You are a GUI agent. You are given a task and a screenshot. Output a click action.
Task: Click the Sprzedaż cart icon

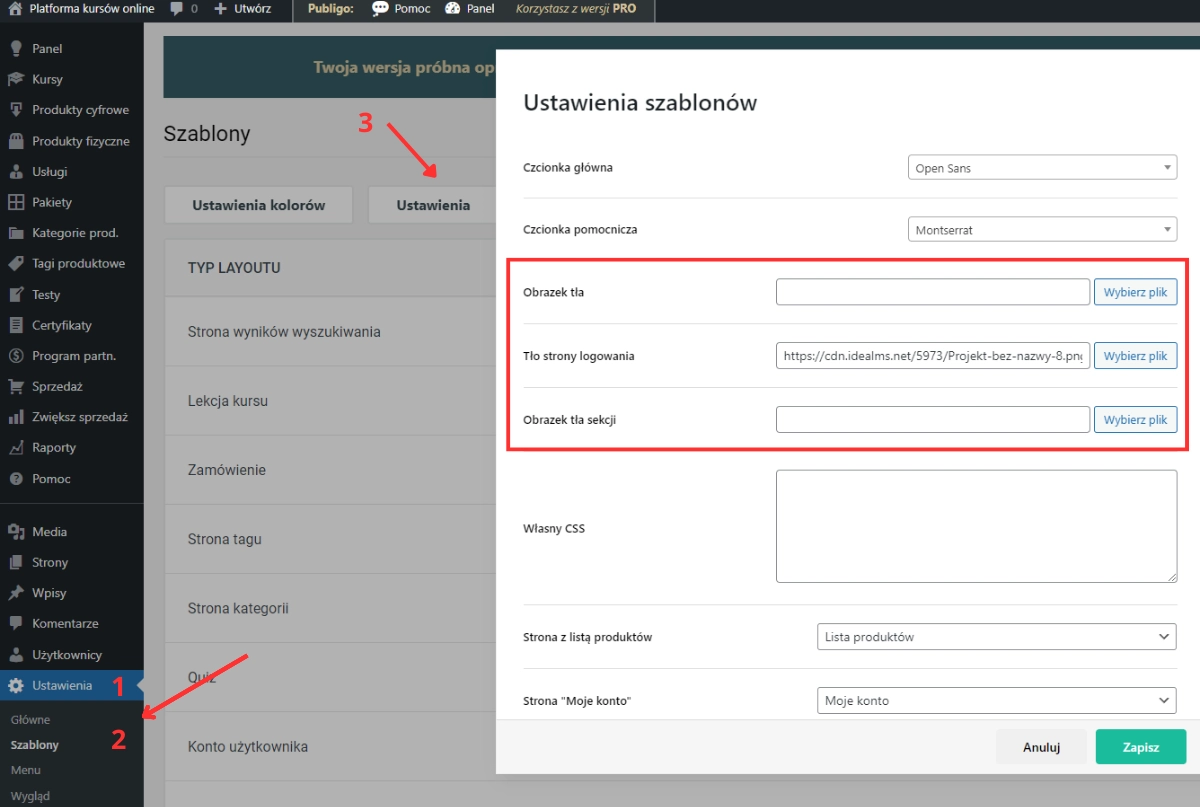[15, 386]
